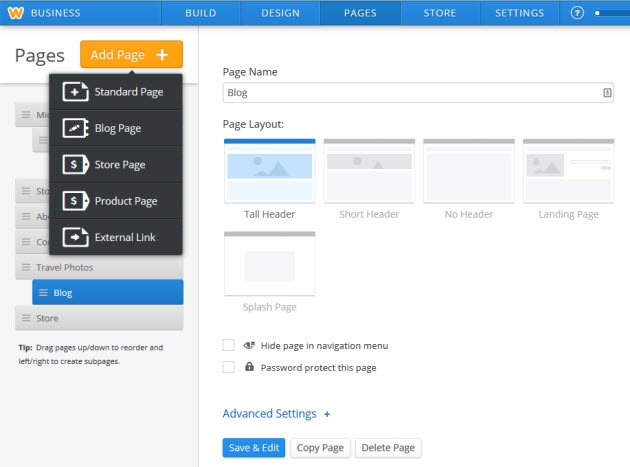Click the slider control in top bar
This screenshot has width=630, height=467.
(612, 13)
